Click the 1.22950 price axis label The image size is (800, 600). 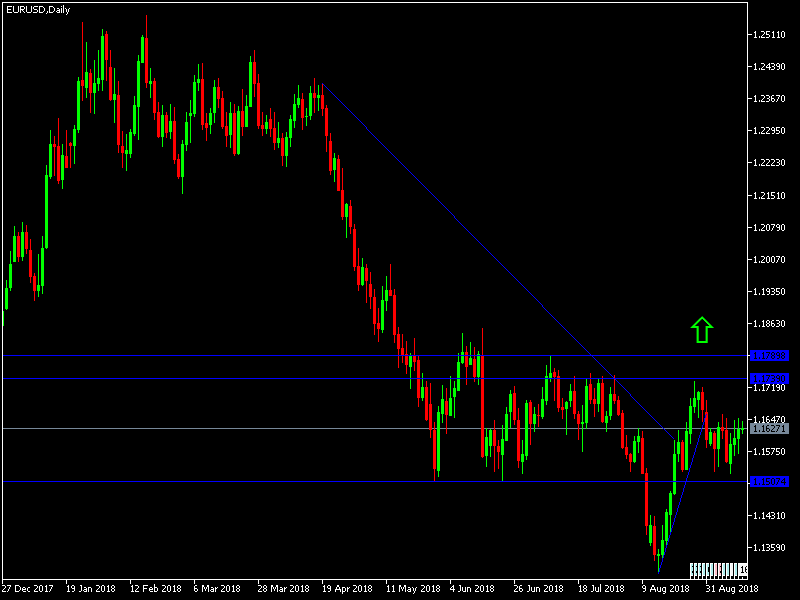coord(769,131)
